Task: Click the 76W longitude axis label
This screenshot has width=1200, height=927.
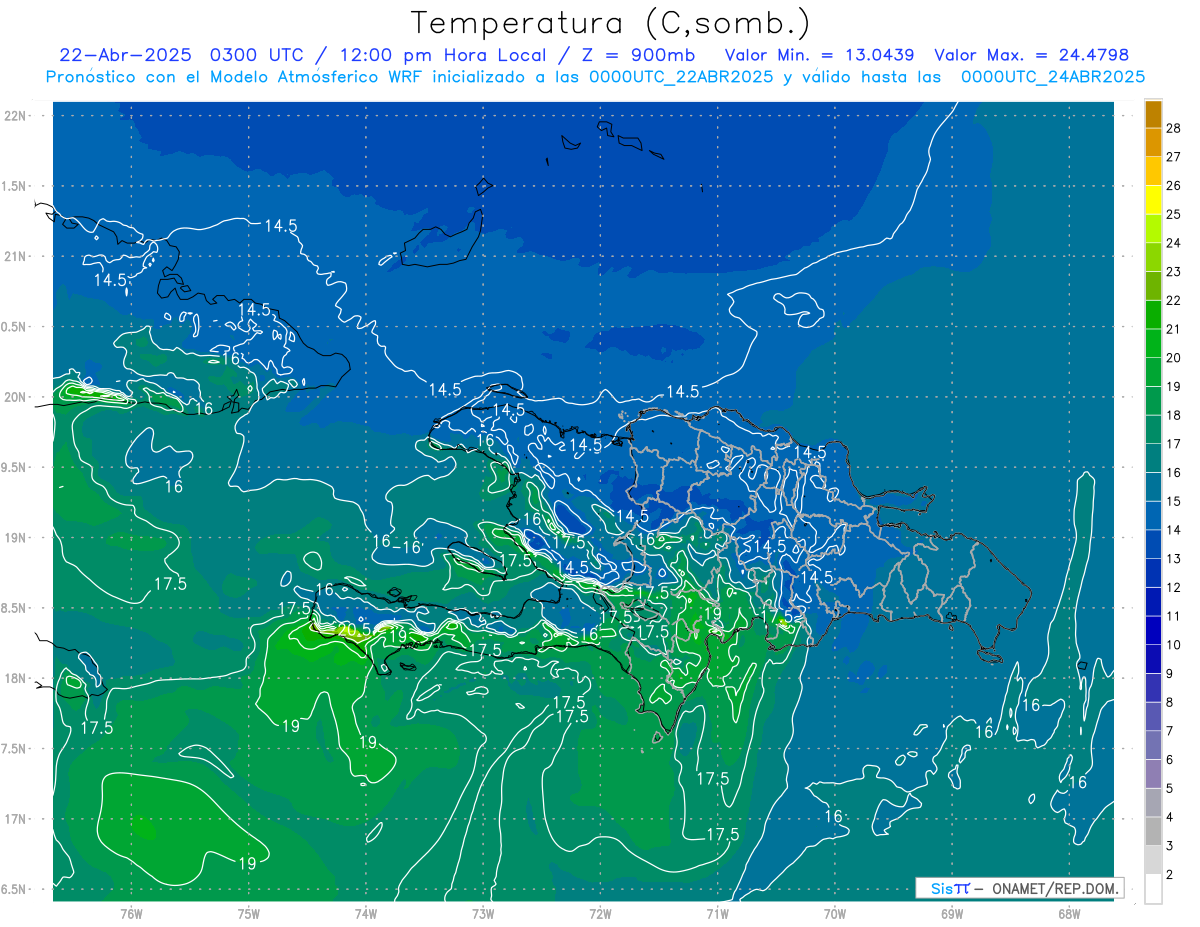Action: point(131,913)
